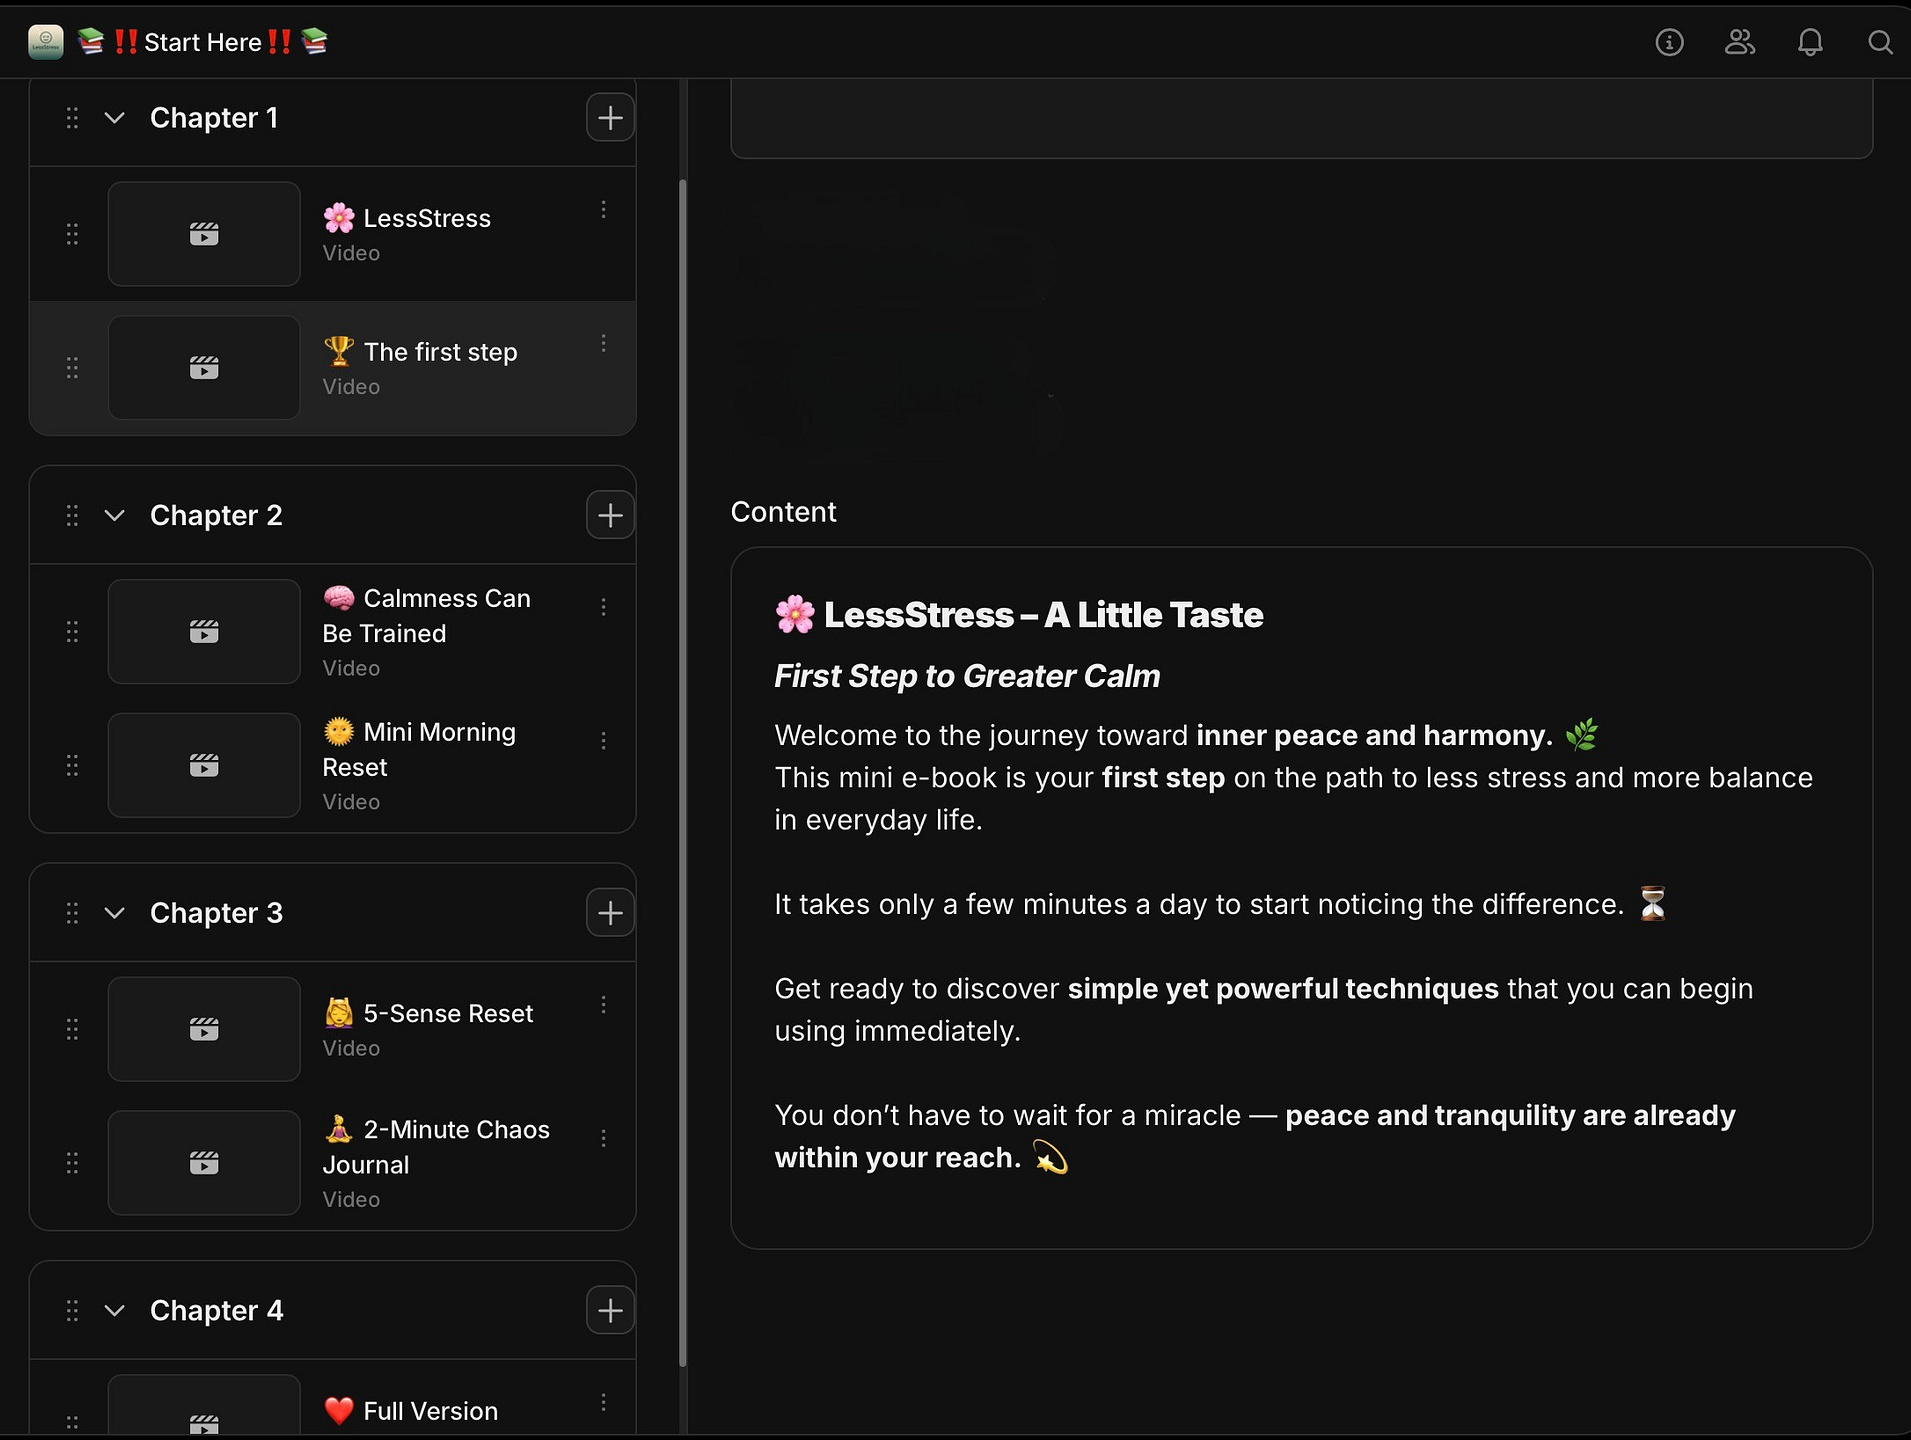This screenshot has width=1911, height=1440.
Task: Click the 'First Step to Greater Calm' subtitle
Action: 967,676
